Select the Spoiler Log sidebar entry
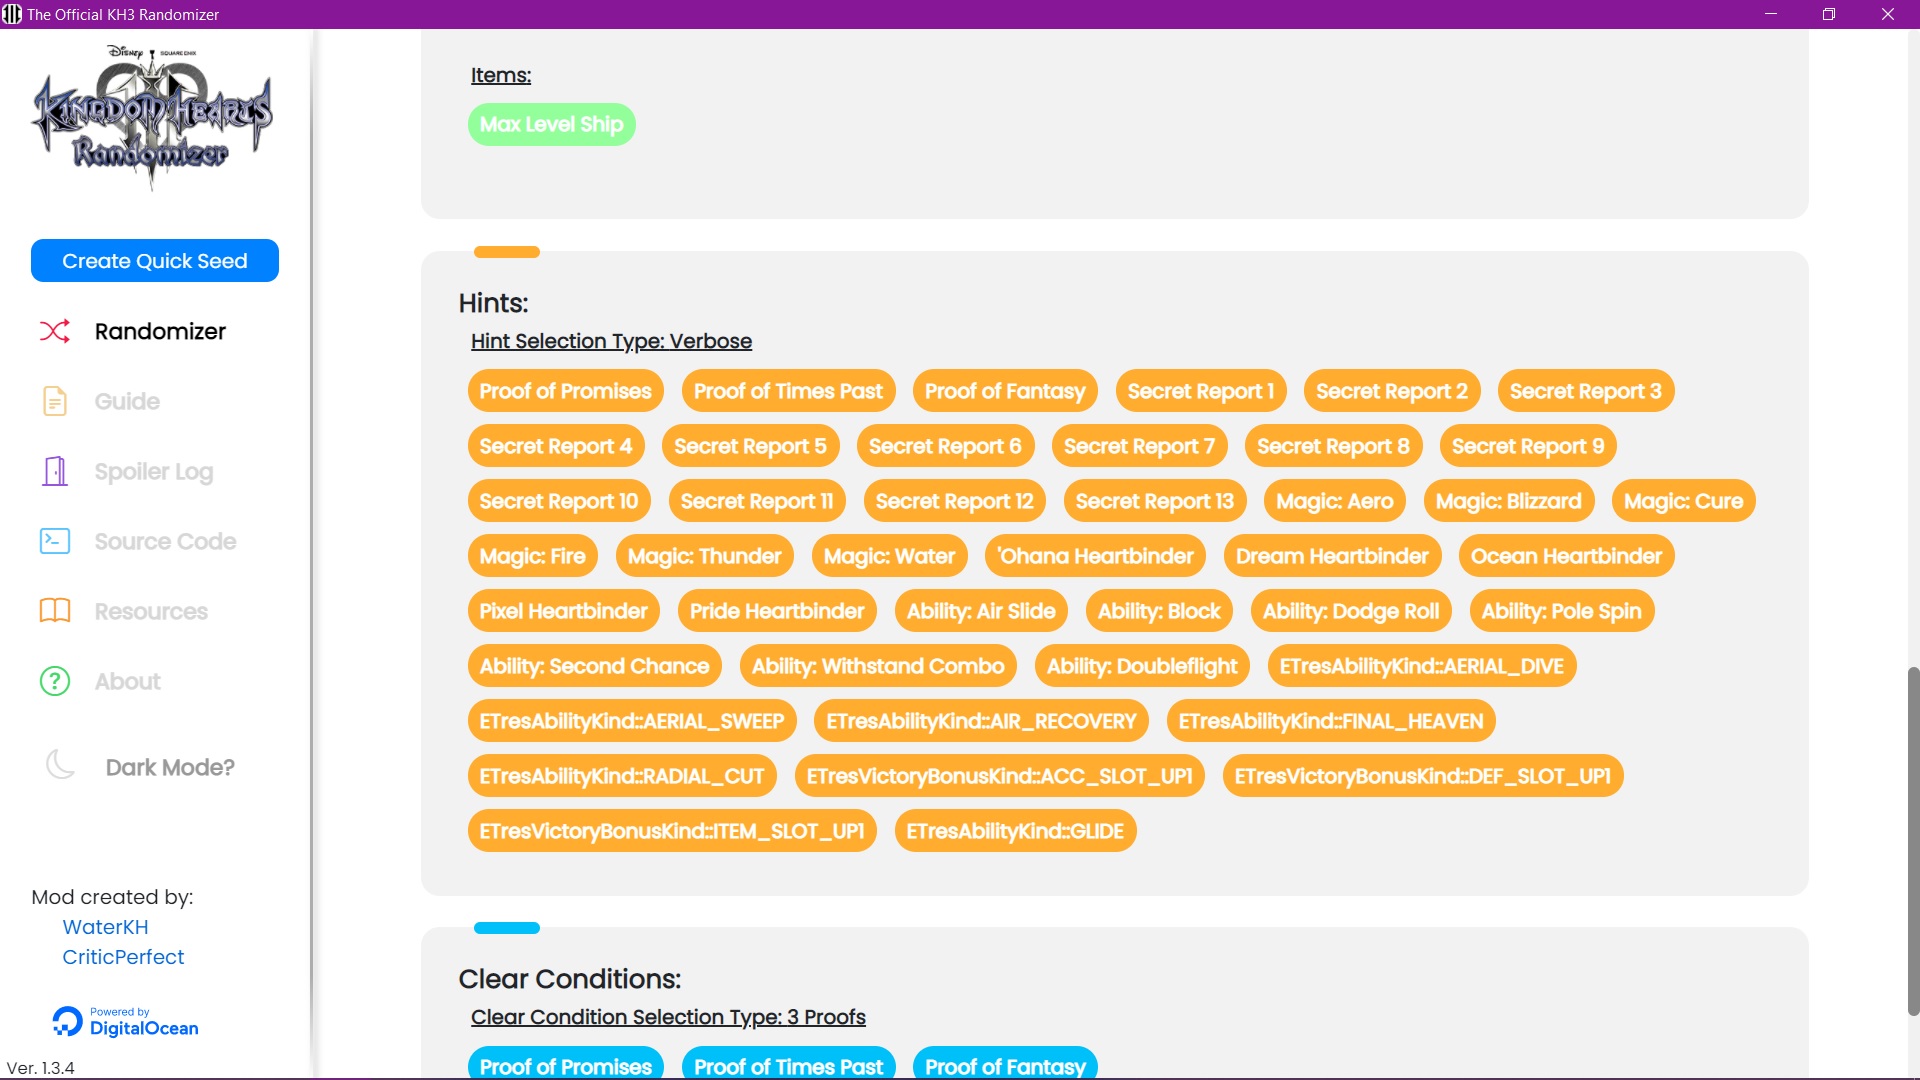Screen dimensions: 1920x1080 [152, 471]
